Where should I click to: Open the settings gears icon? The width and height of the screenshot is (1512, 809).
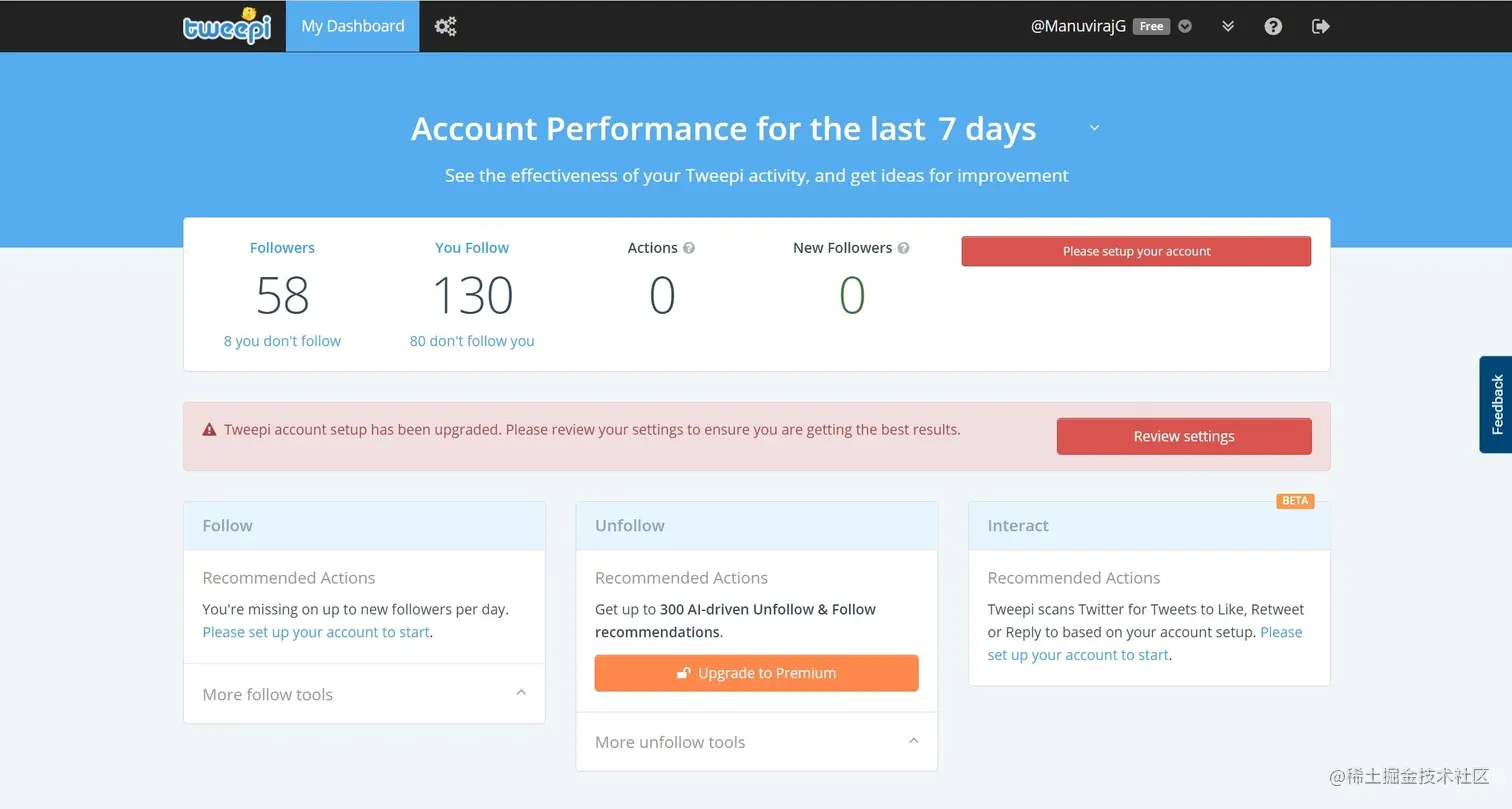click(446, 27)
